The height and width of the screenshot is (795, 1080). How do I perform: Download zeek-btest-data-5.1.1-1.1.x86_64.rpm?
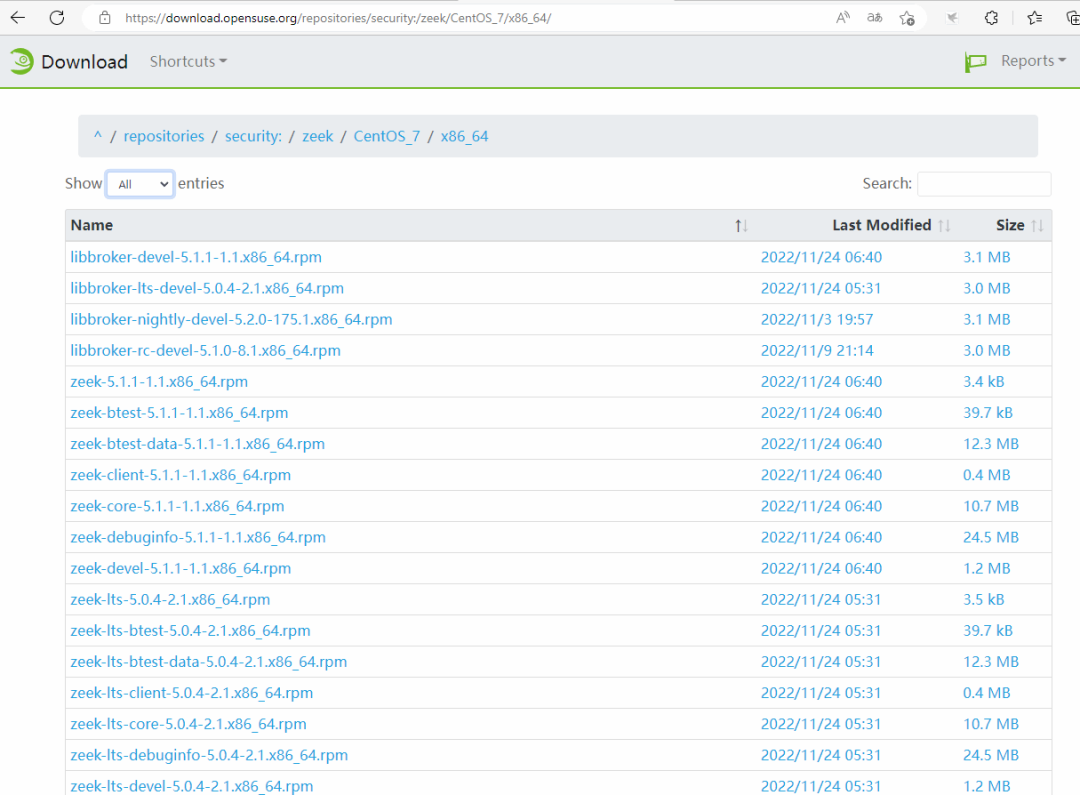[197, 444]
